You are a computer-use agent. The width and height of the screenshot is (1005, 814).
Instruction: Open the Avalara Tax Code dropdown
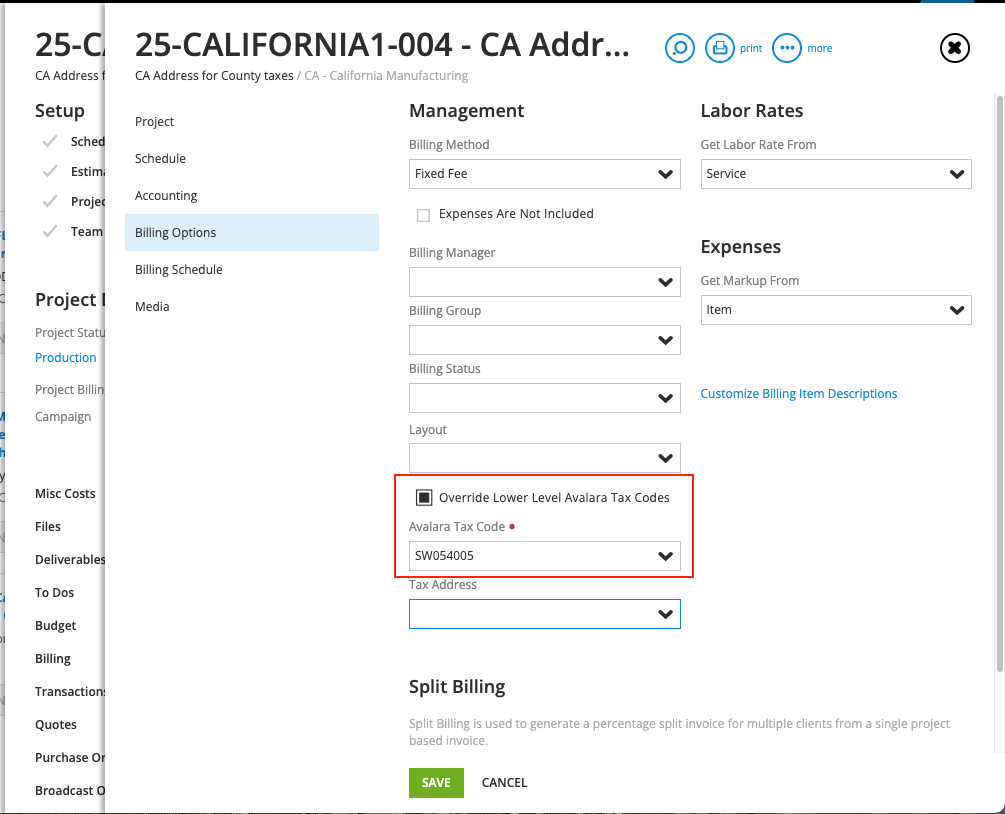[x=544, y=556]
